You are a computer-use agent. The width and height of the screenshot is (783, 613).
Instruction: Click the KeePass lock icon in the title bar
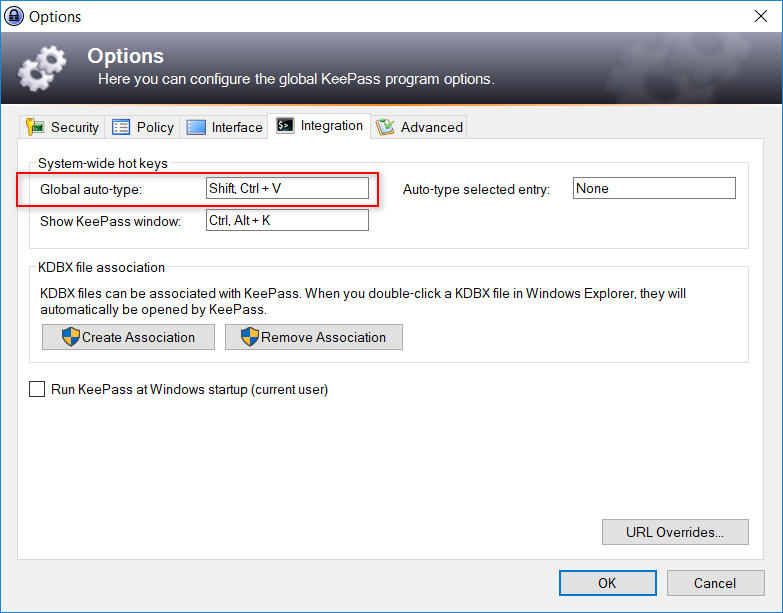coord(14,16)
